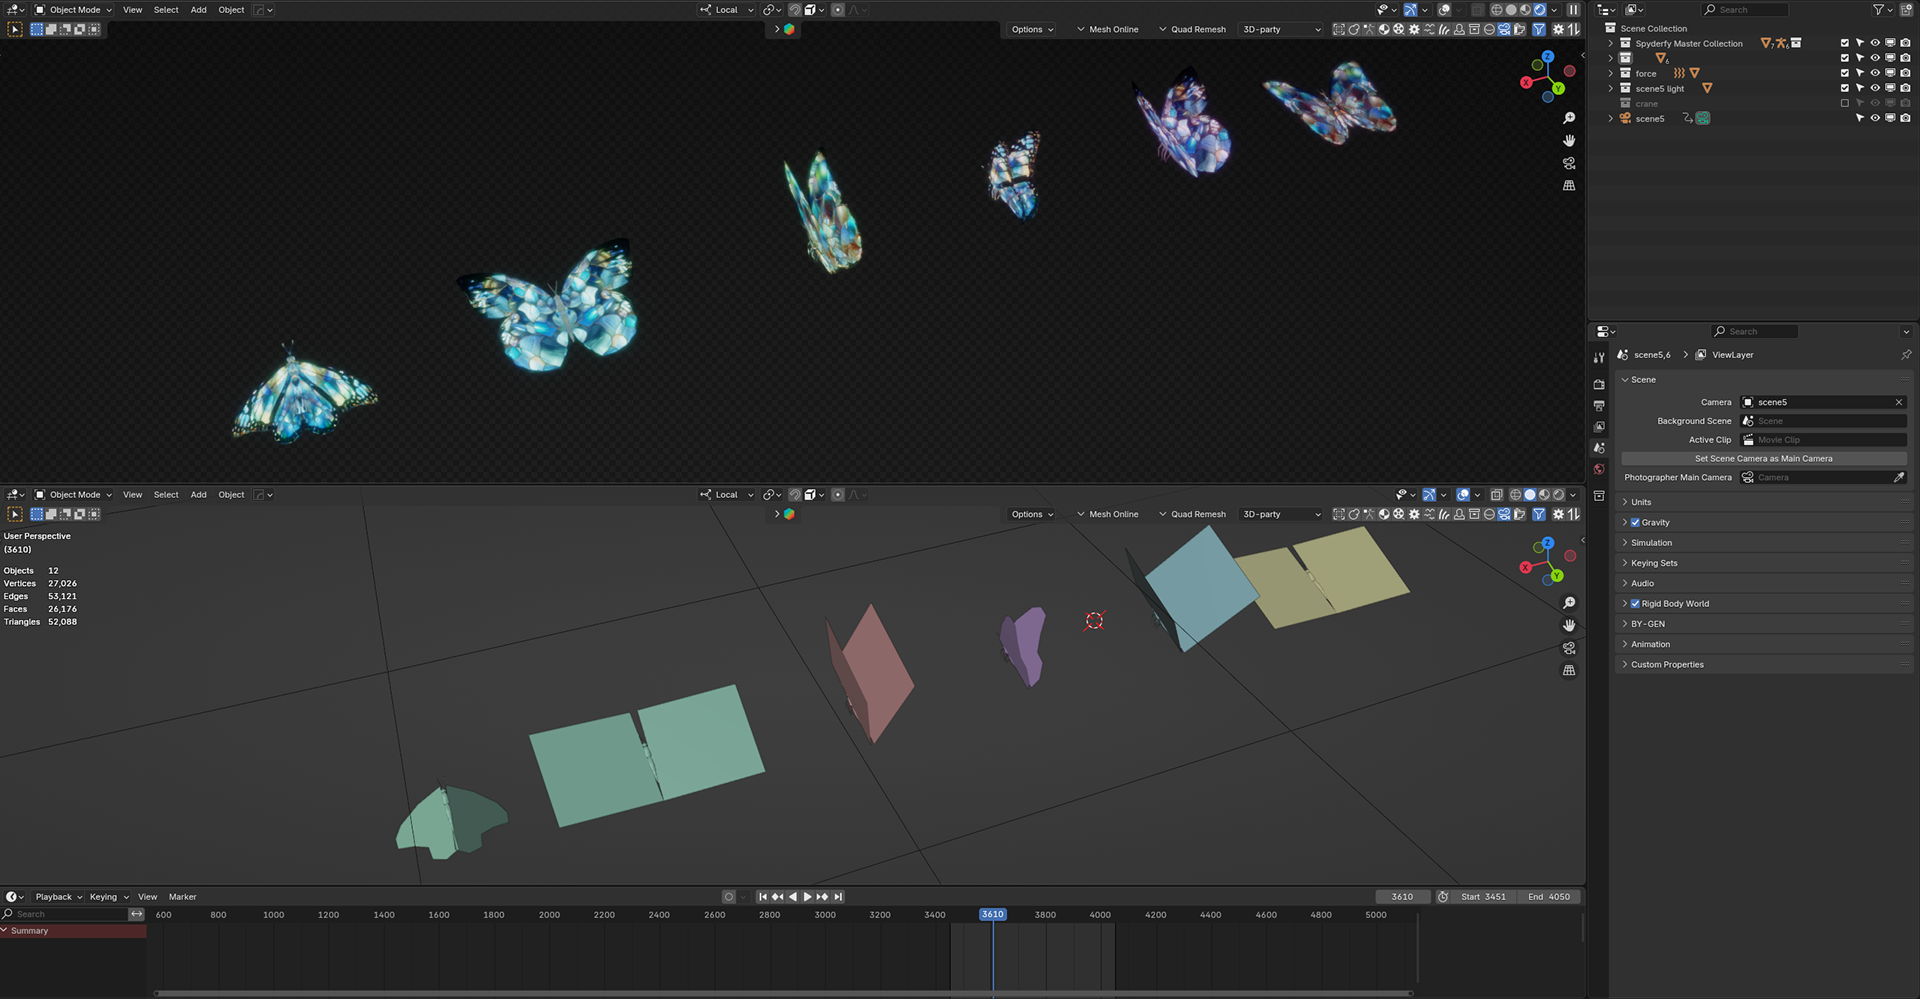The image size is (1920, 999).
Task: Expand the force collection in the outliner
Action: point(1610,74)
